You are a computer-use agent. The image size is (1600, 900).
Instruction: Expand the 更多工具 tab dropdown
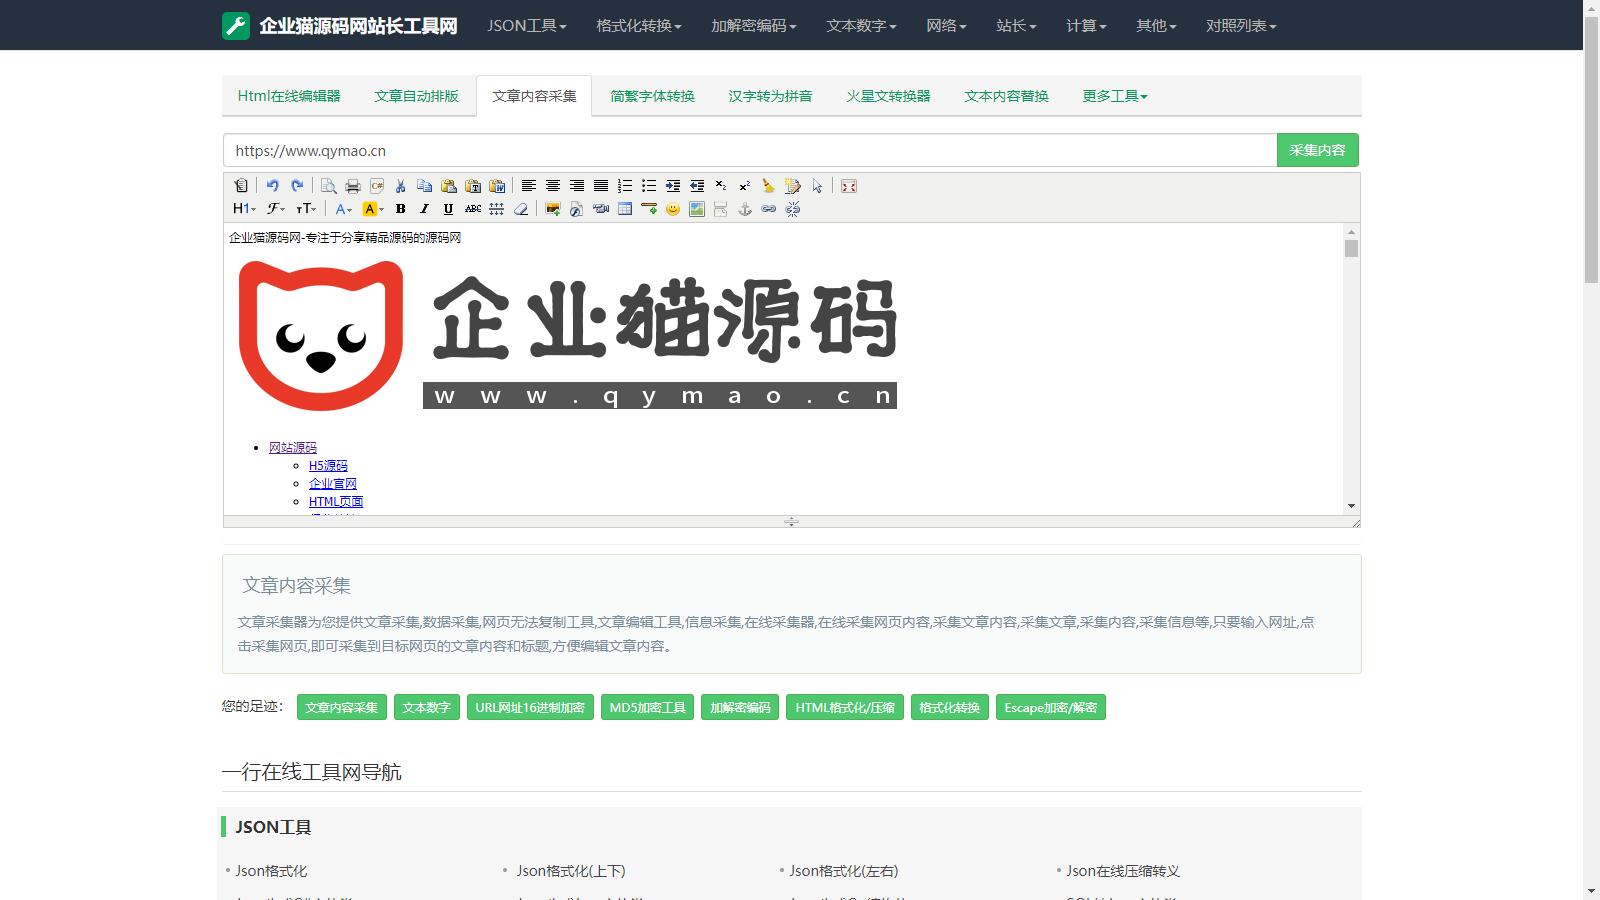click(x=1115, y=96)
